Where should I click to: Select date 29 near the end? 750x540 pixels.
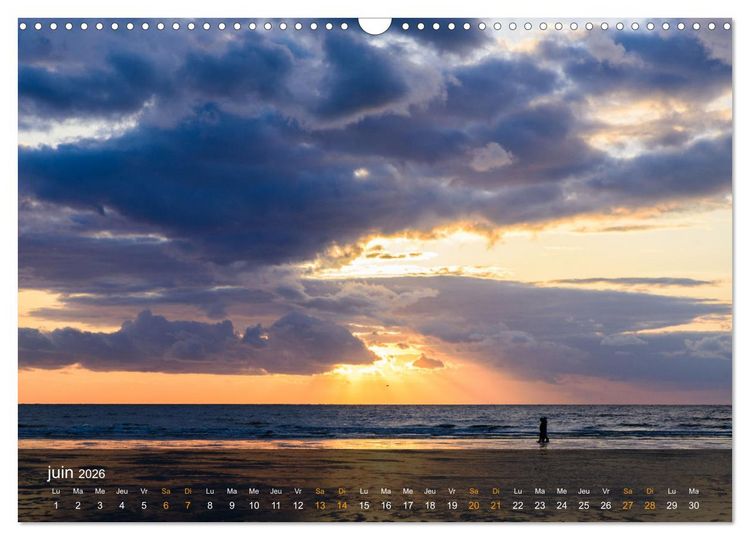coord(672,506)
